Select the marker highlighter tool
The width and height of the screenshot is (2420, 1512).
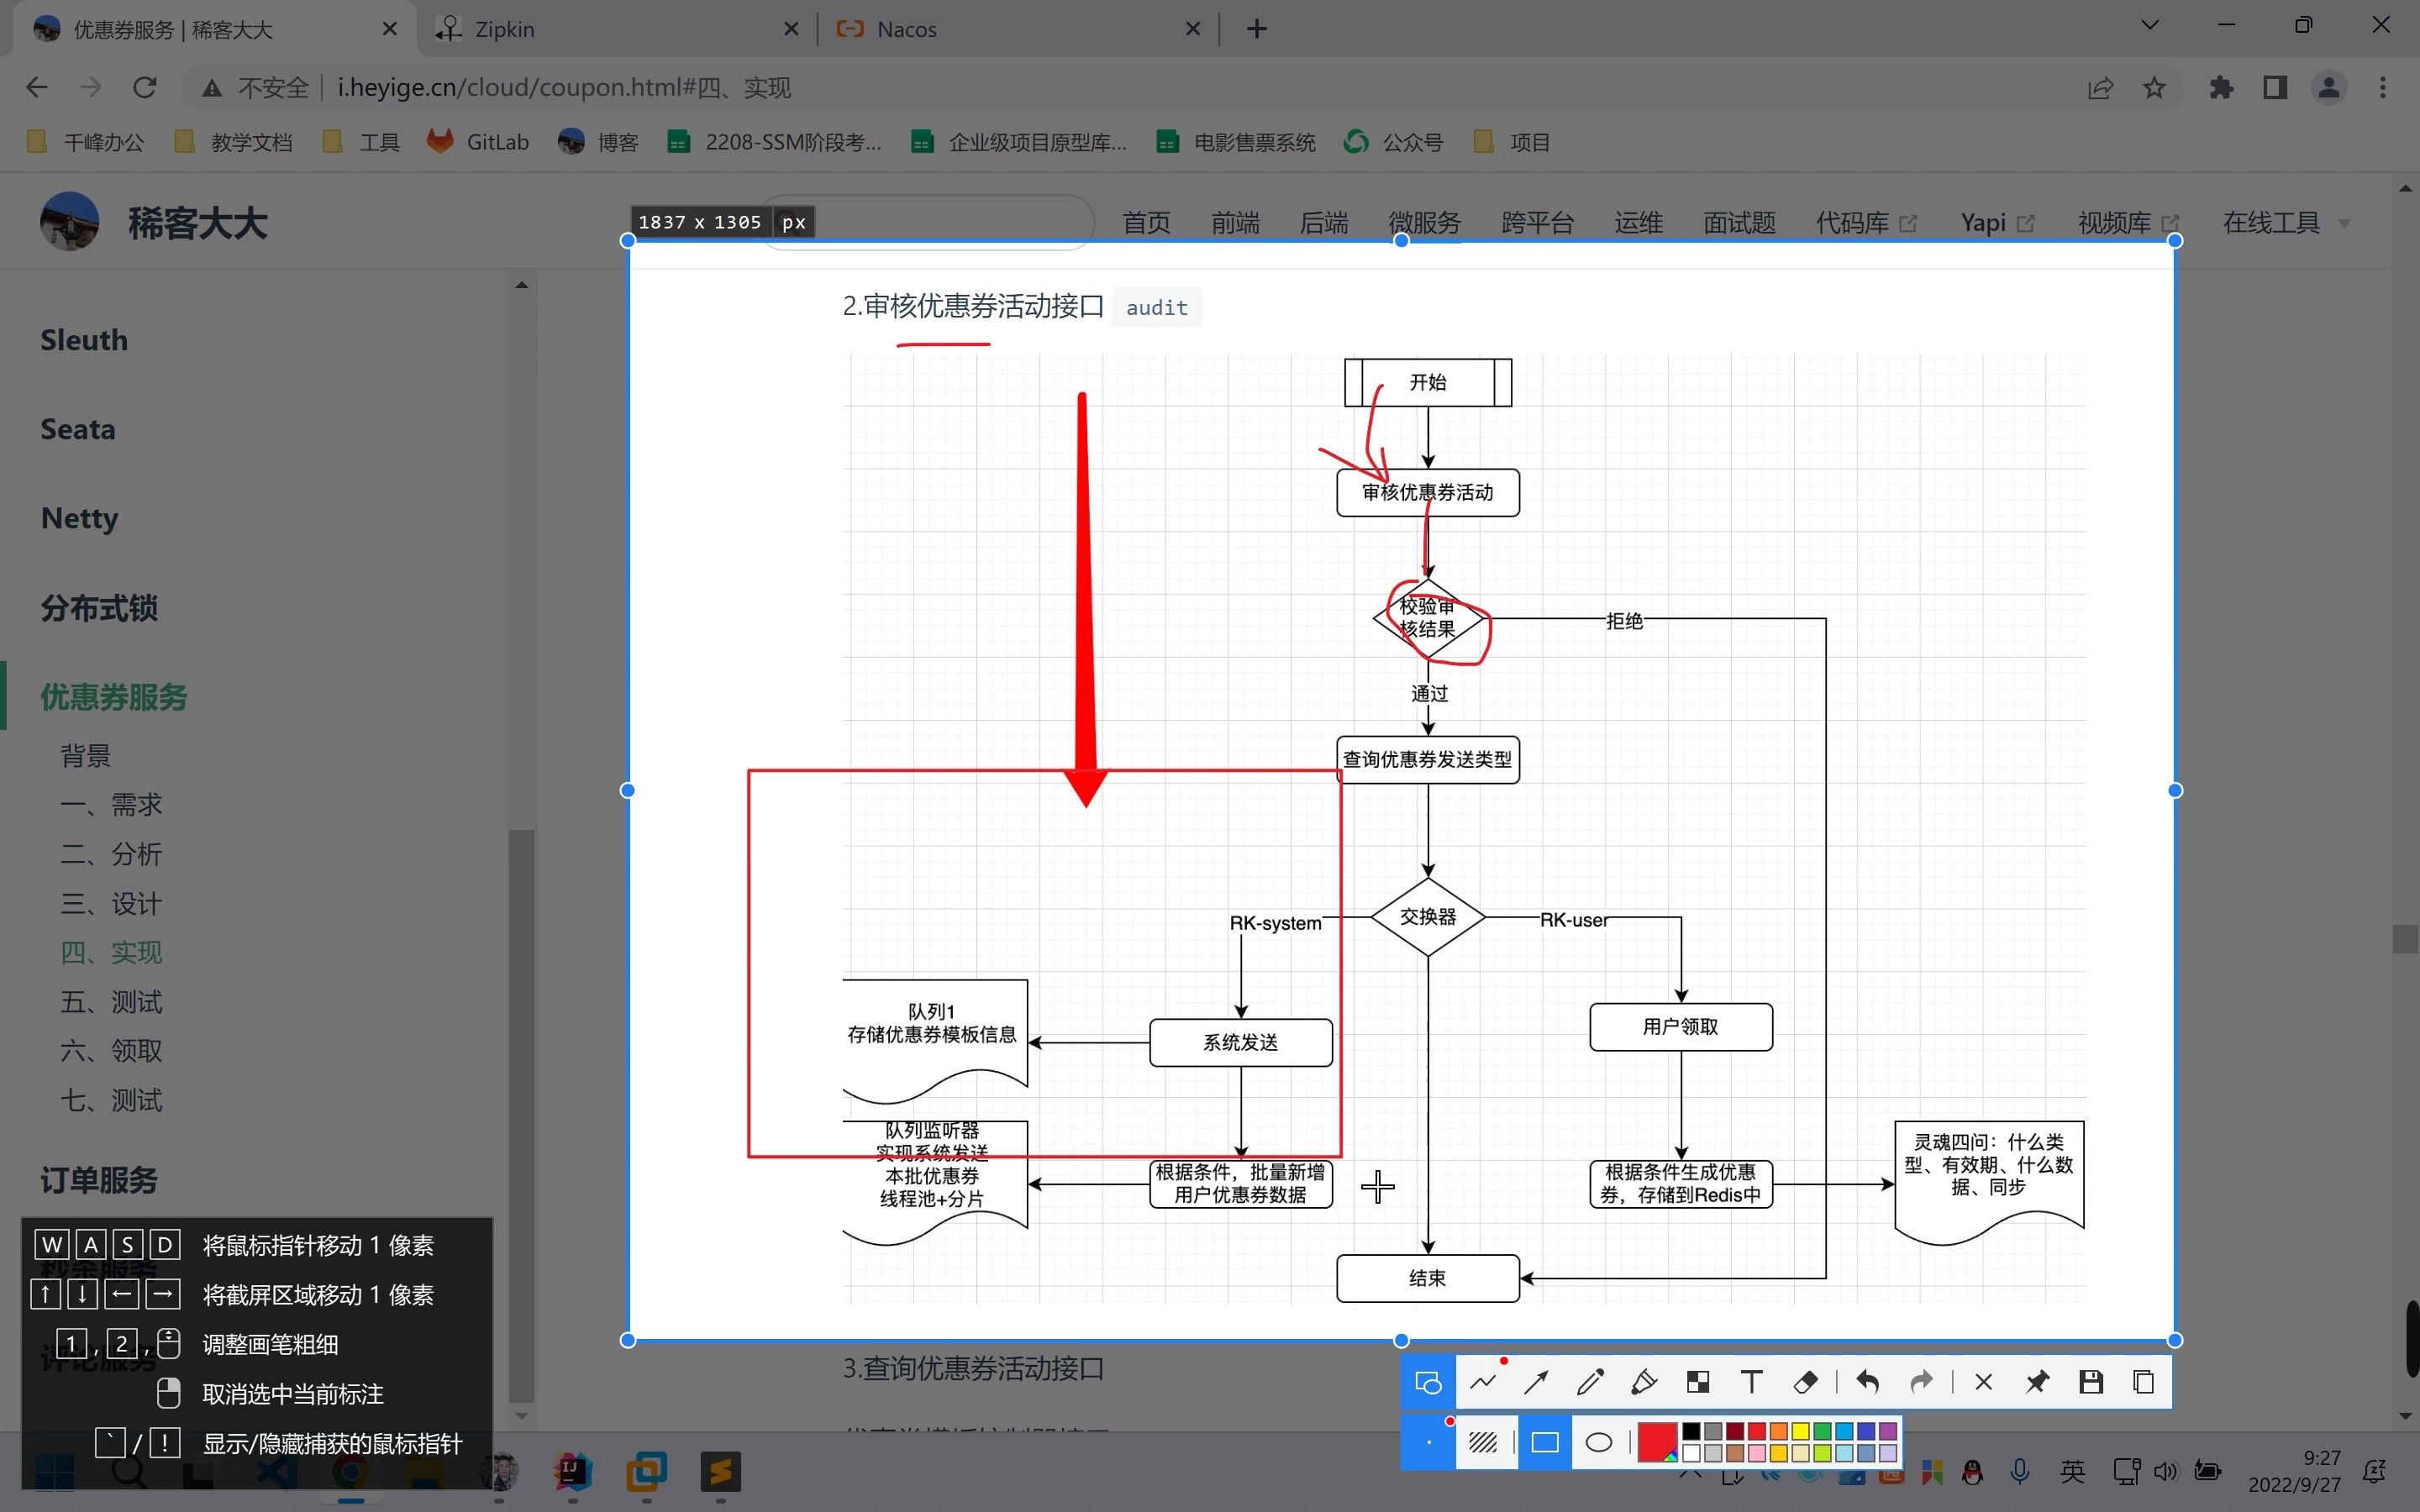click(x=1644, y=1382)
